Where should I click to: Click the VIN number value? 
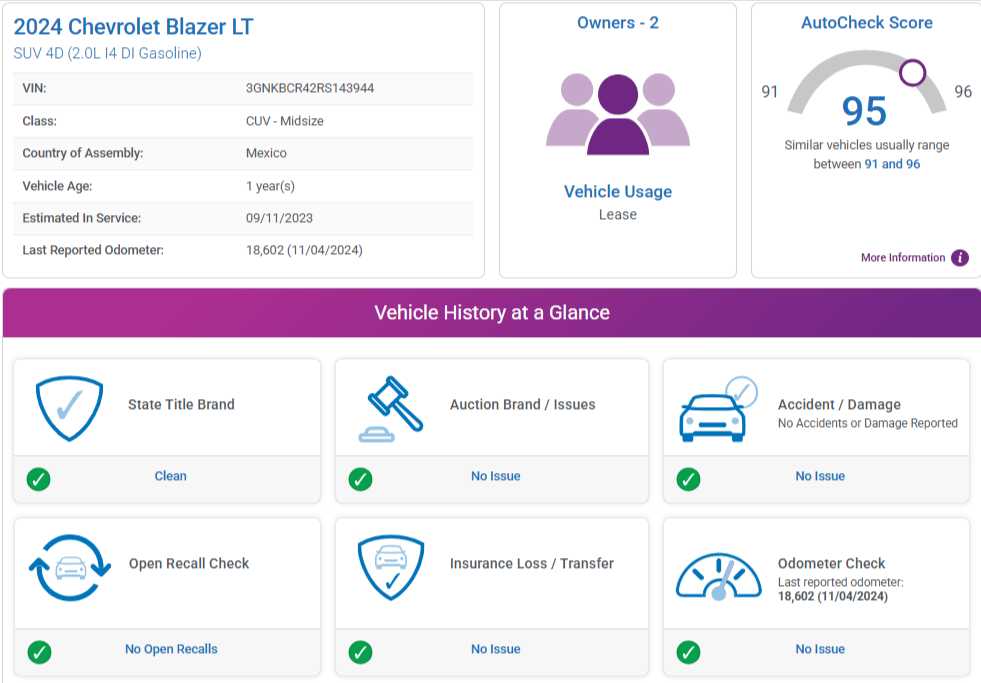coord(310,88)
